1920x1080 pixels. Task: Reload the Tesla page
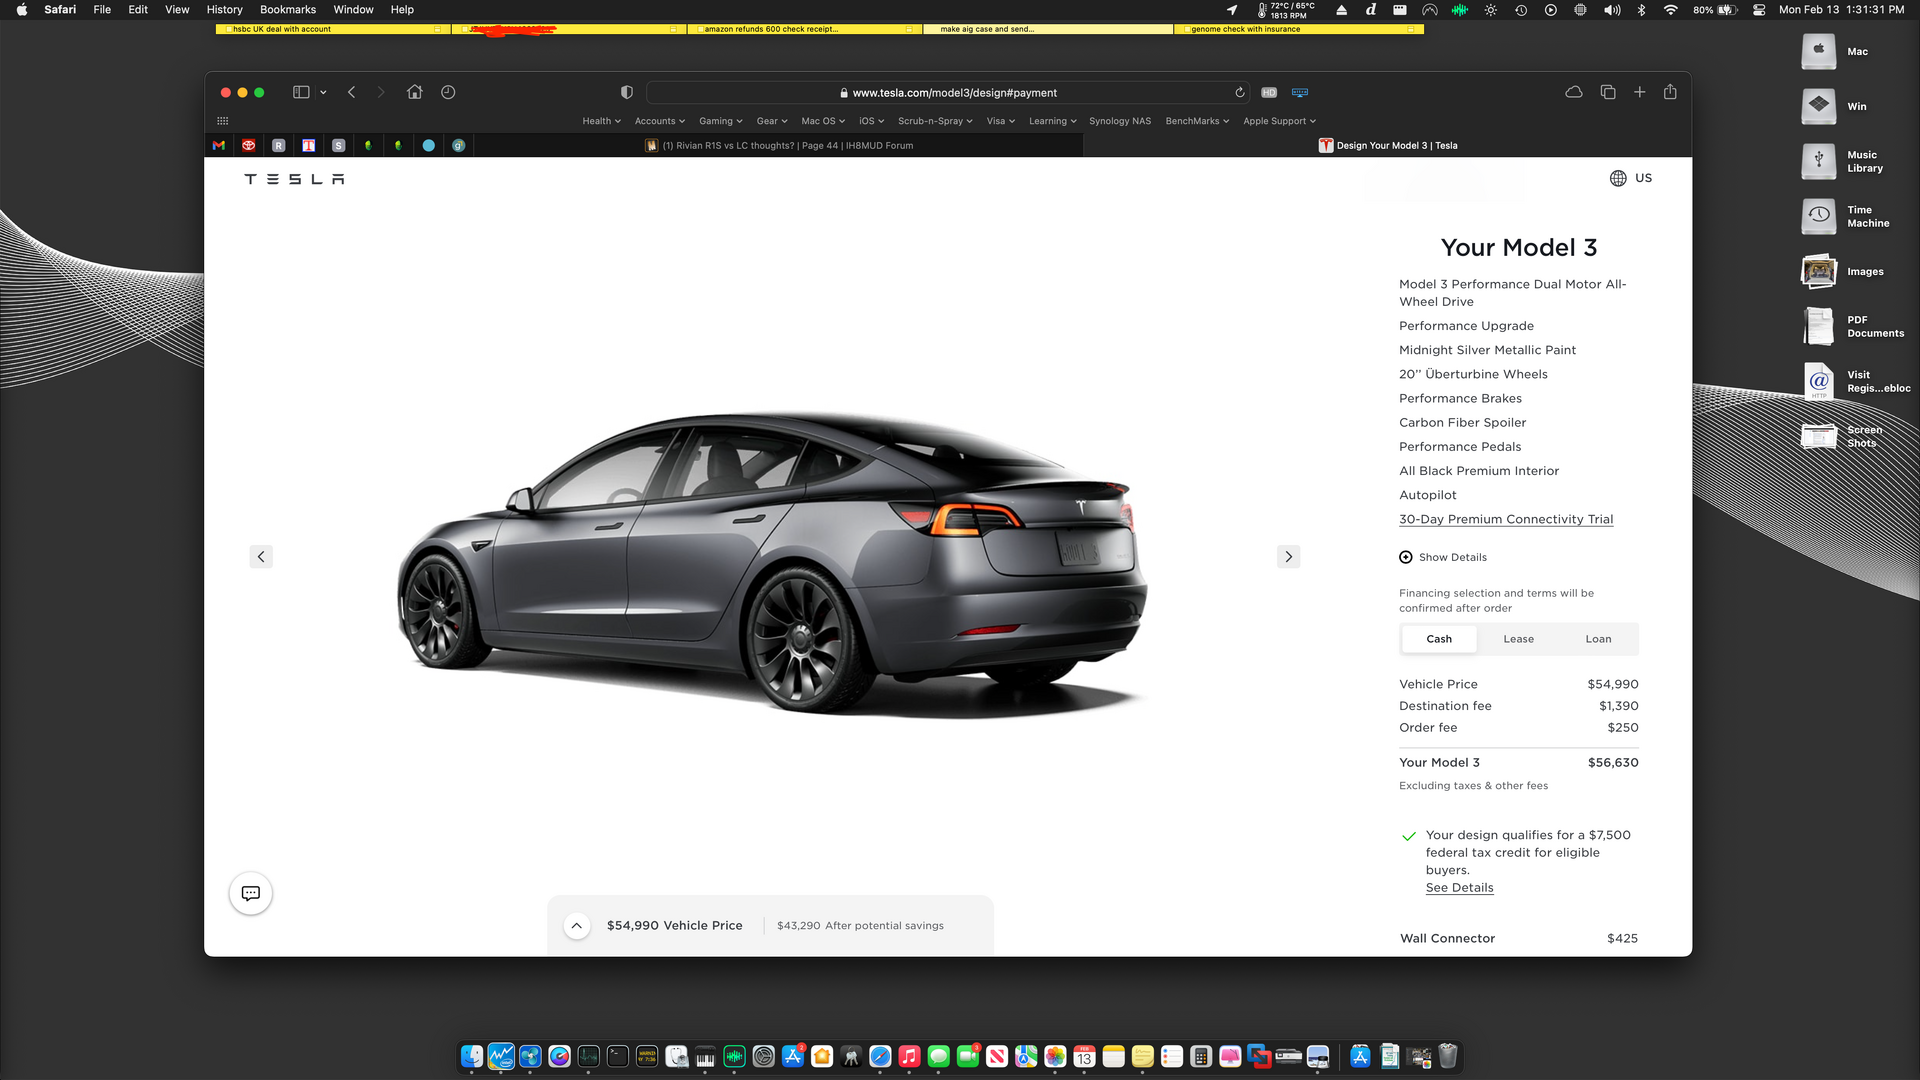pos(1240,92)
